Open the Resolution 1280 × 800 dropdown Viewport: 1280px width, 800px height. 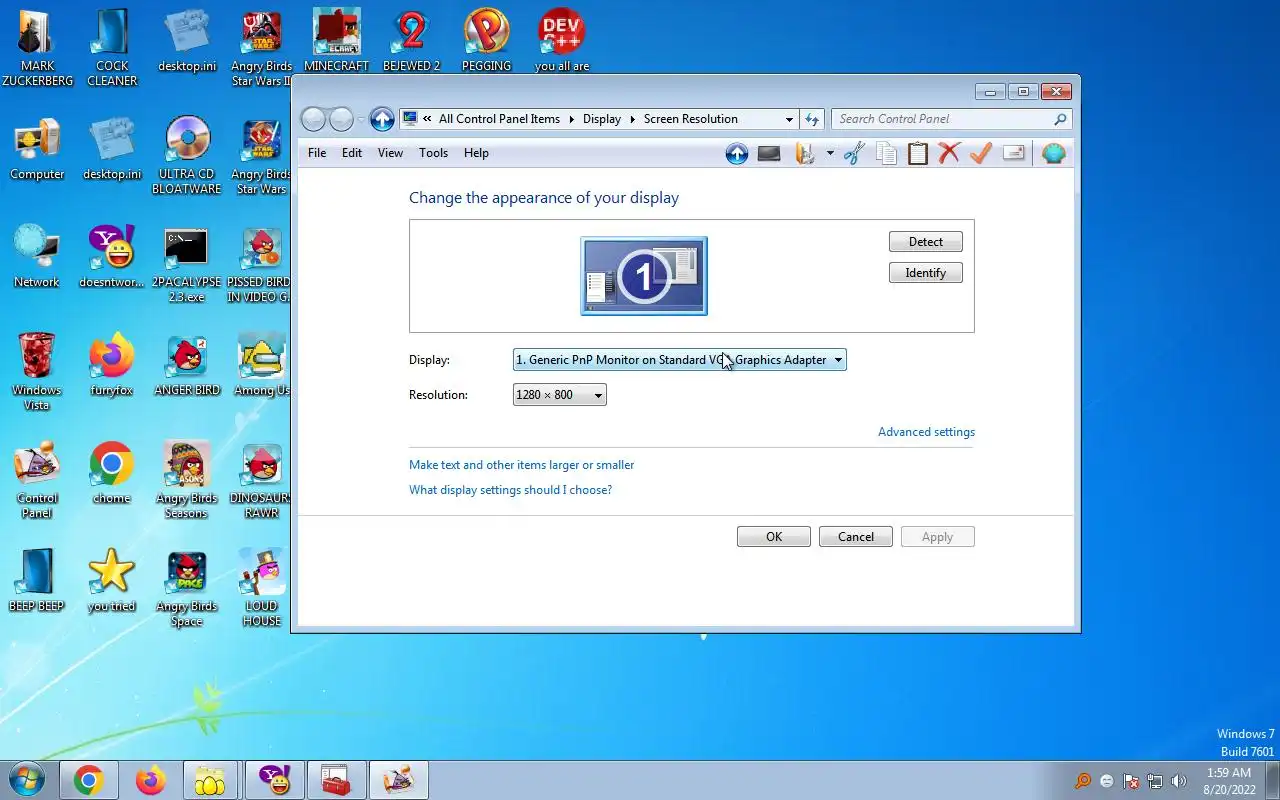[x=559, y=395]
